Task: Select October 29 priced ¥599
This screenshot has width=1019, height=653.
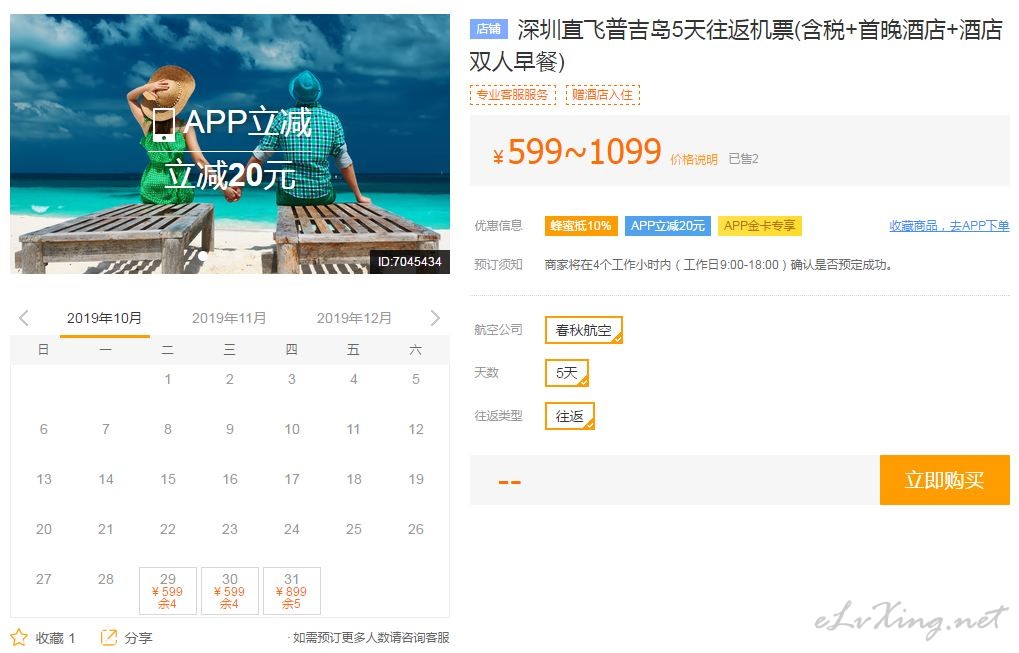Action: pyautogui.click(x=168, y=591)
